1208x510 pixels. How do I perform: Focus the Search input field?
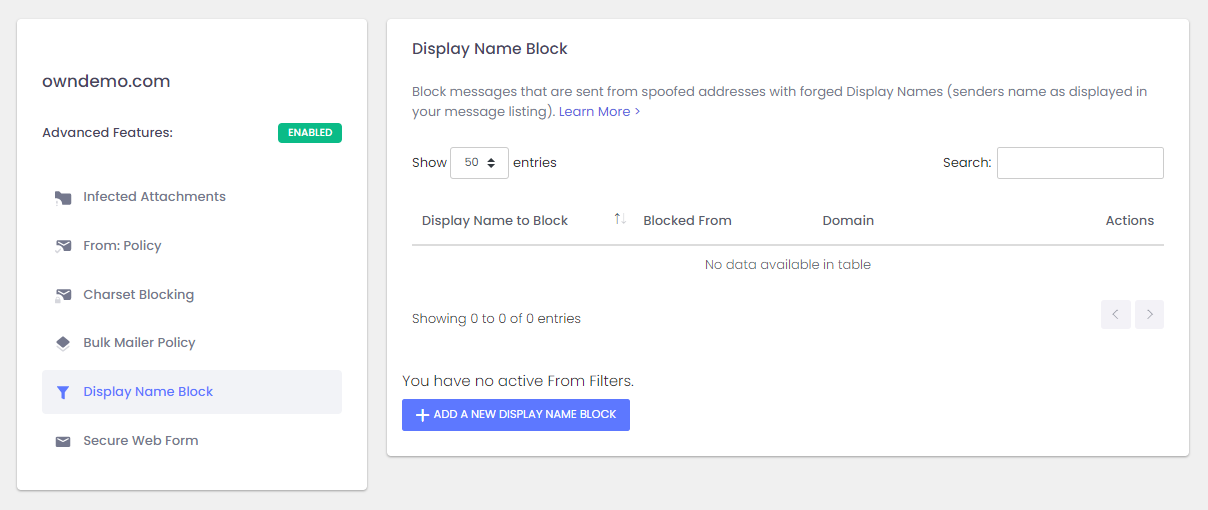coord(1080,163)
